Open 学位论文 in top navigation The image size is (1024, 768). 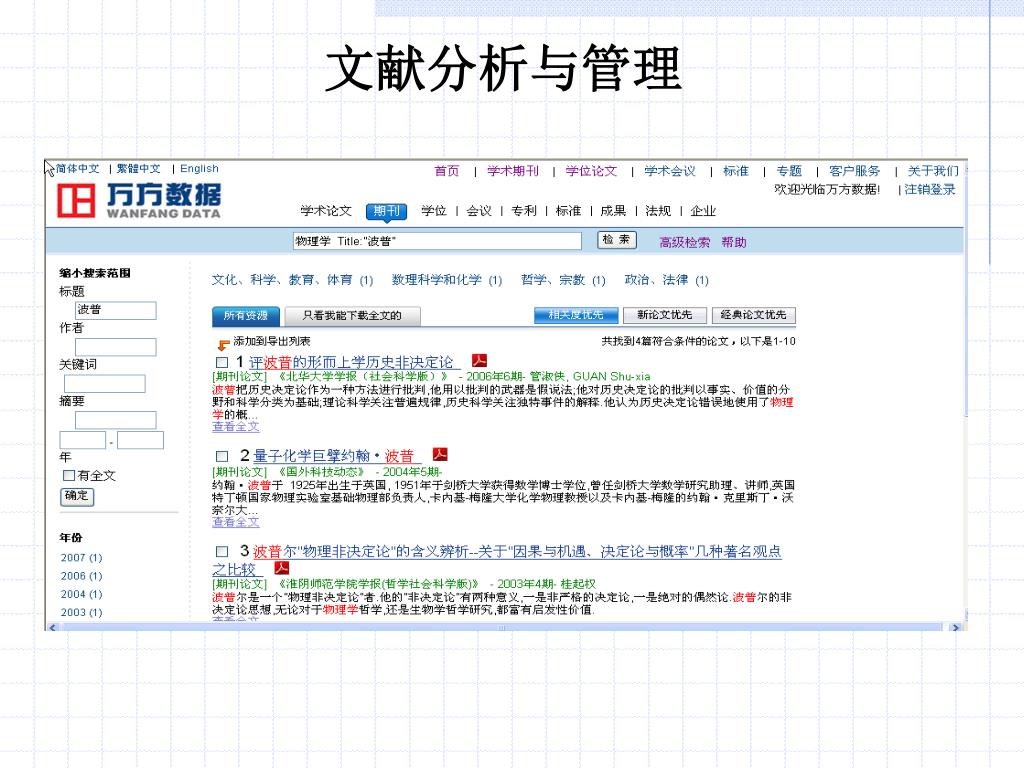592,171
